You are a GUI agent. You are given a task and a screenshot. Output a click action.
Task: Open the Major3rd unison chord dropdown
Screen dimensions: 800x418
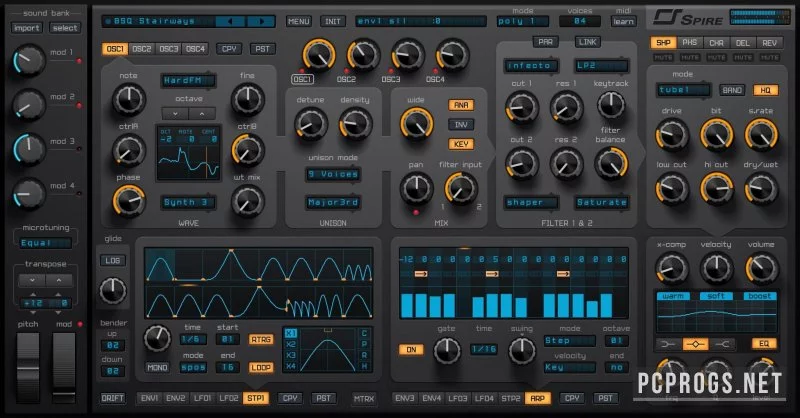[x=333, y=202]
